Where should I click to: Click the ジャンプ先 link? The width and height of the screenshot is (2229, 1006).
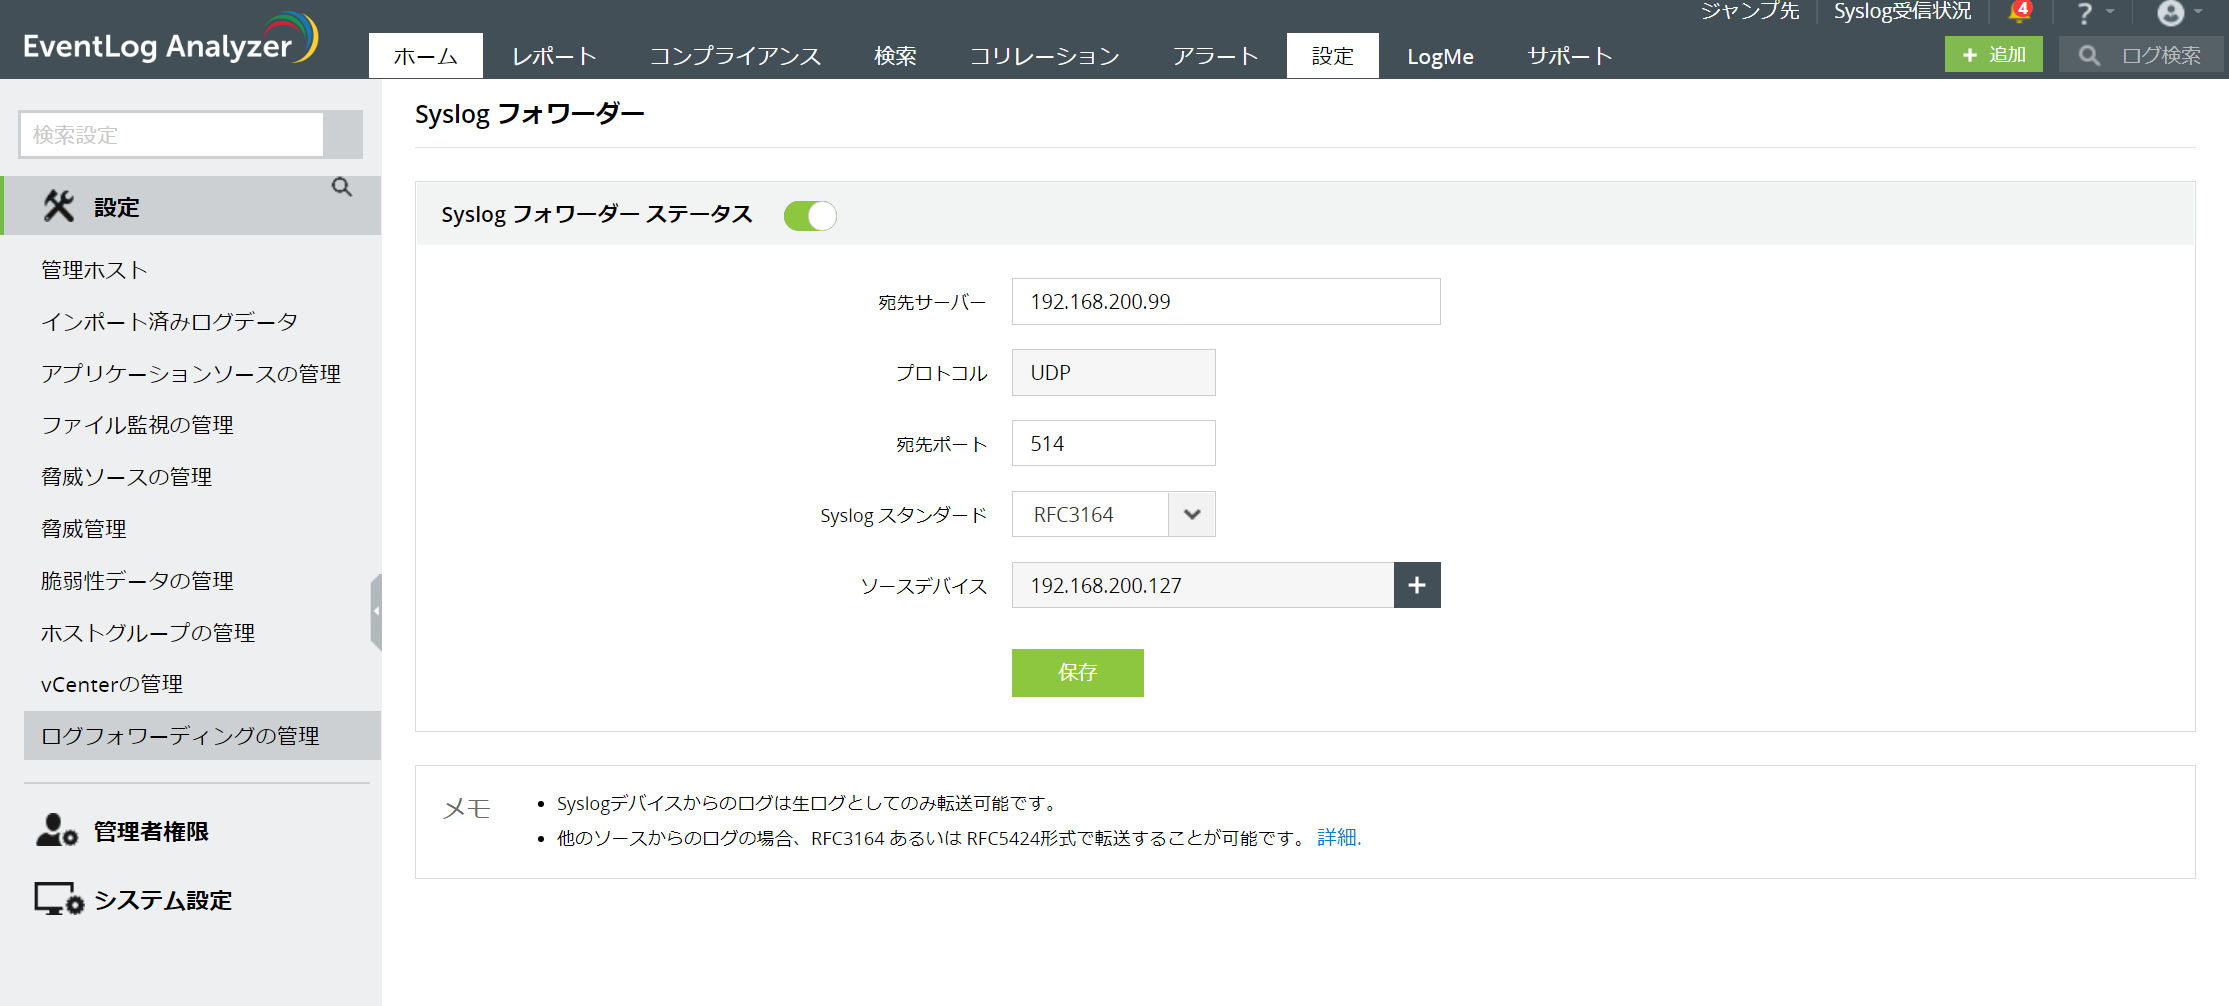[x=1750, y=11]
